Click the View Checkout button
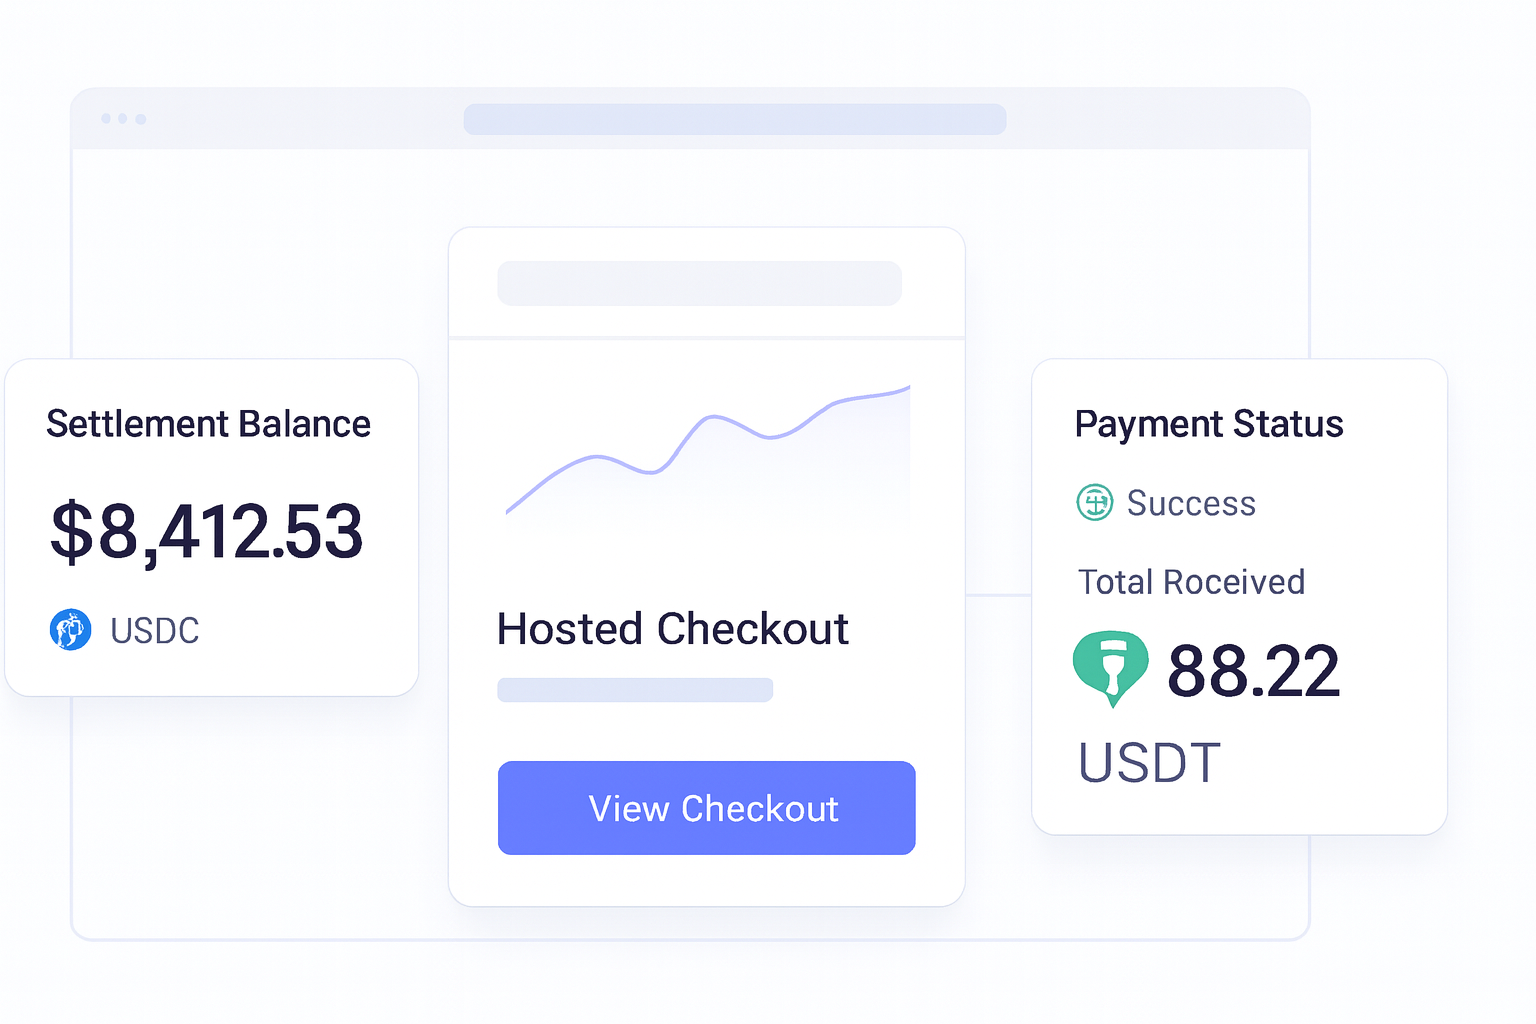 pyautogui.click(x=706, y=808)
